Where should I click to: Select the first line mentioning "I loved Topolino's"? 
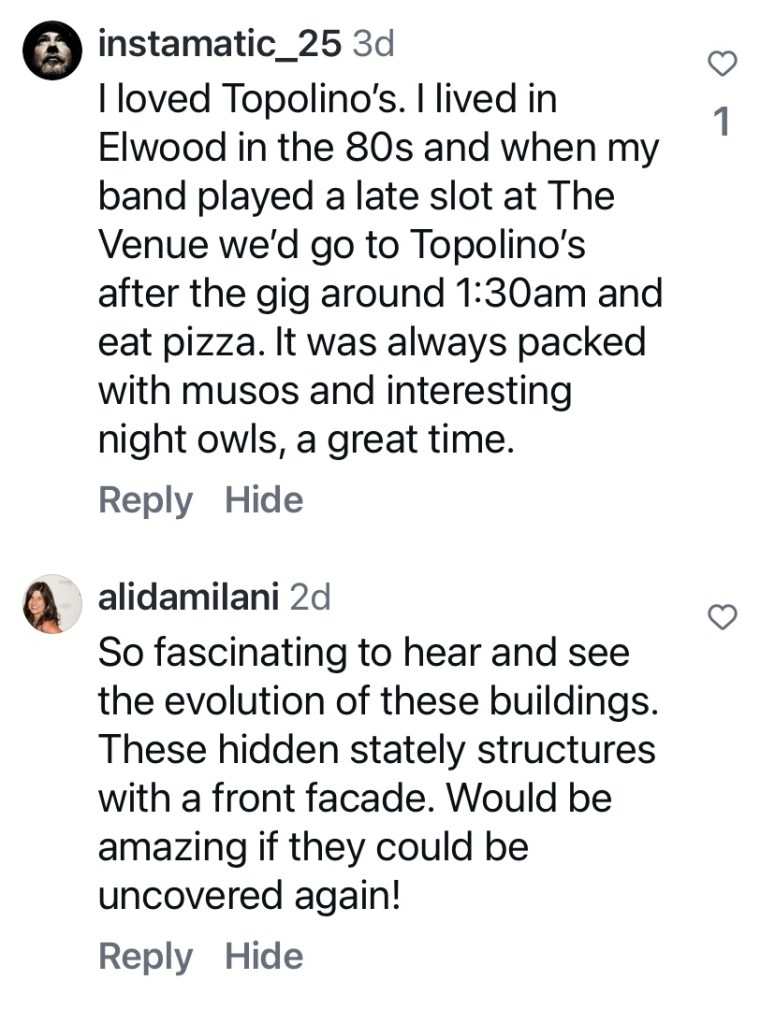tap(327, 99)
